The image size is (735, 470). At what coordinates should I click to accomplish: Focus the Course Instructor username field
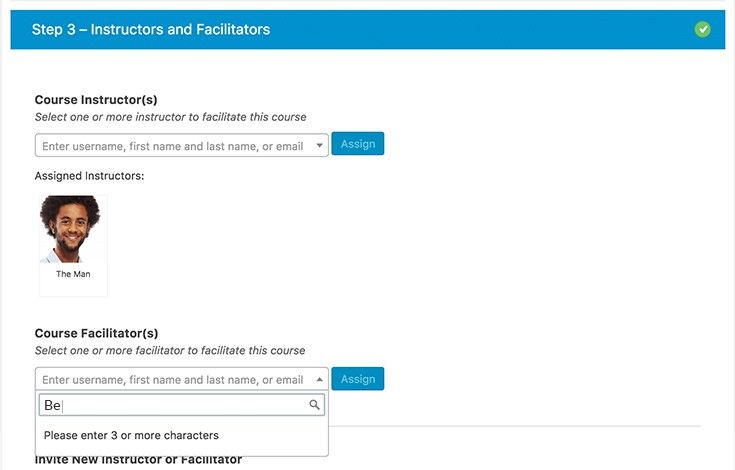[x=181, y=146]
